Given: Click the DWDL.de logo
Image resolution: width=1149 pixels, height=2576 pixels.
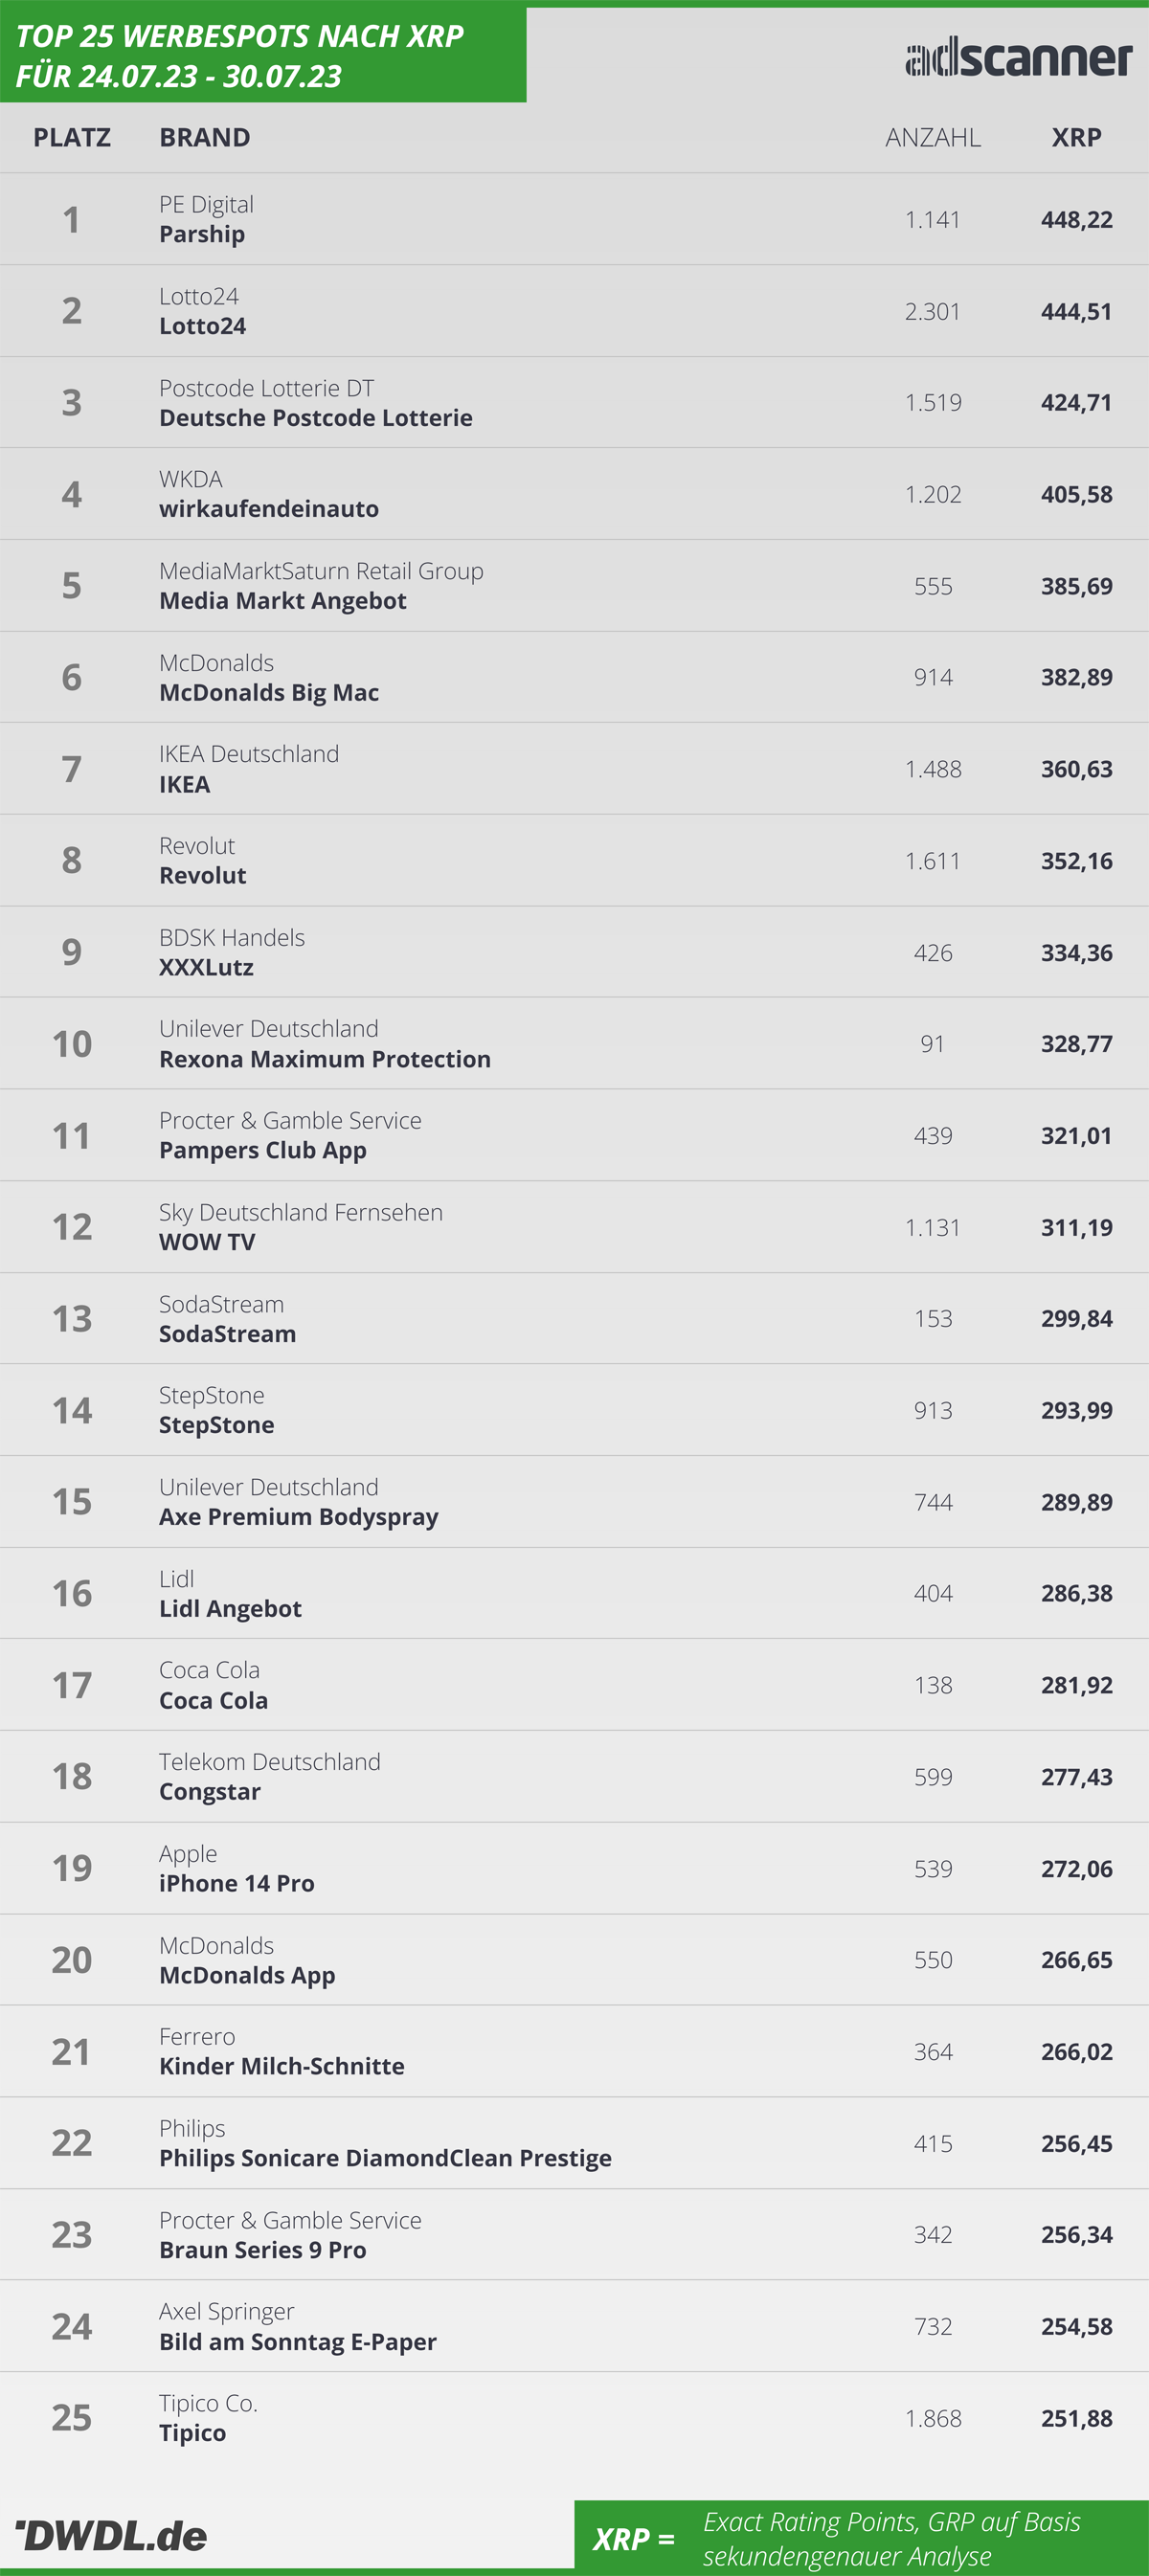Looking at the screenshot, I should click(x=111, y=2535).
